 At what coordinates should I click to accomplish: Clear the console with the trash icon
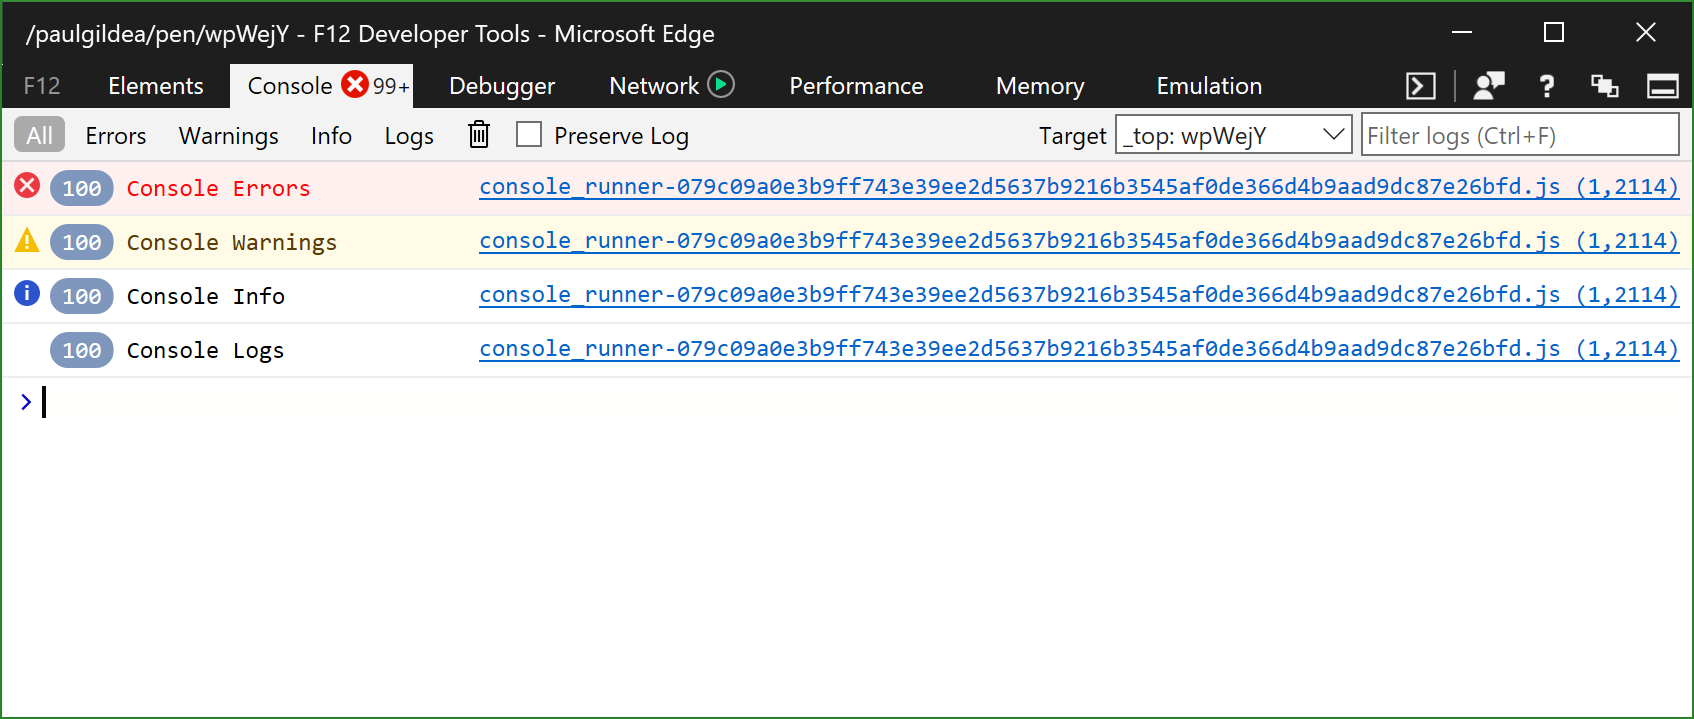pos(479,134)
